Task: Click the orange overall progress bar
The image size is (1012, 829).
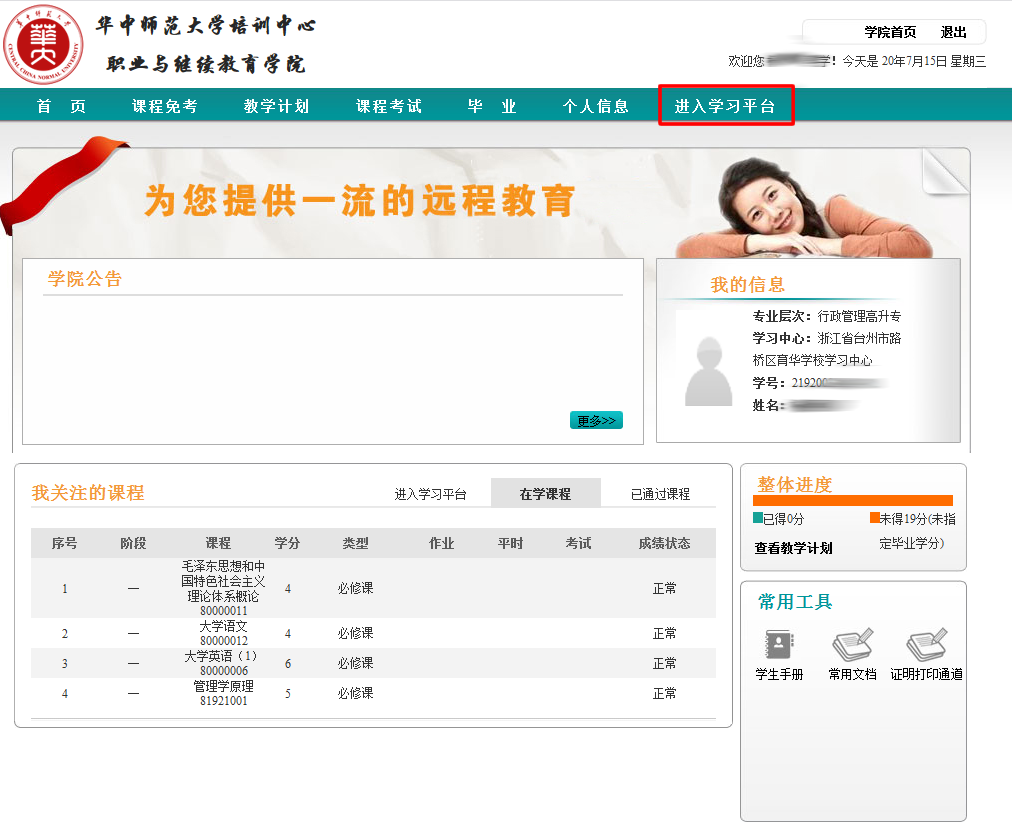Action: click(852, 500)
